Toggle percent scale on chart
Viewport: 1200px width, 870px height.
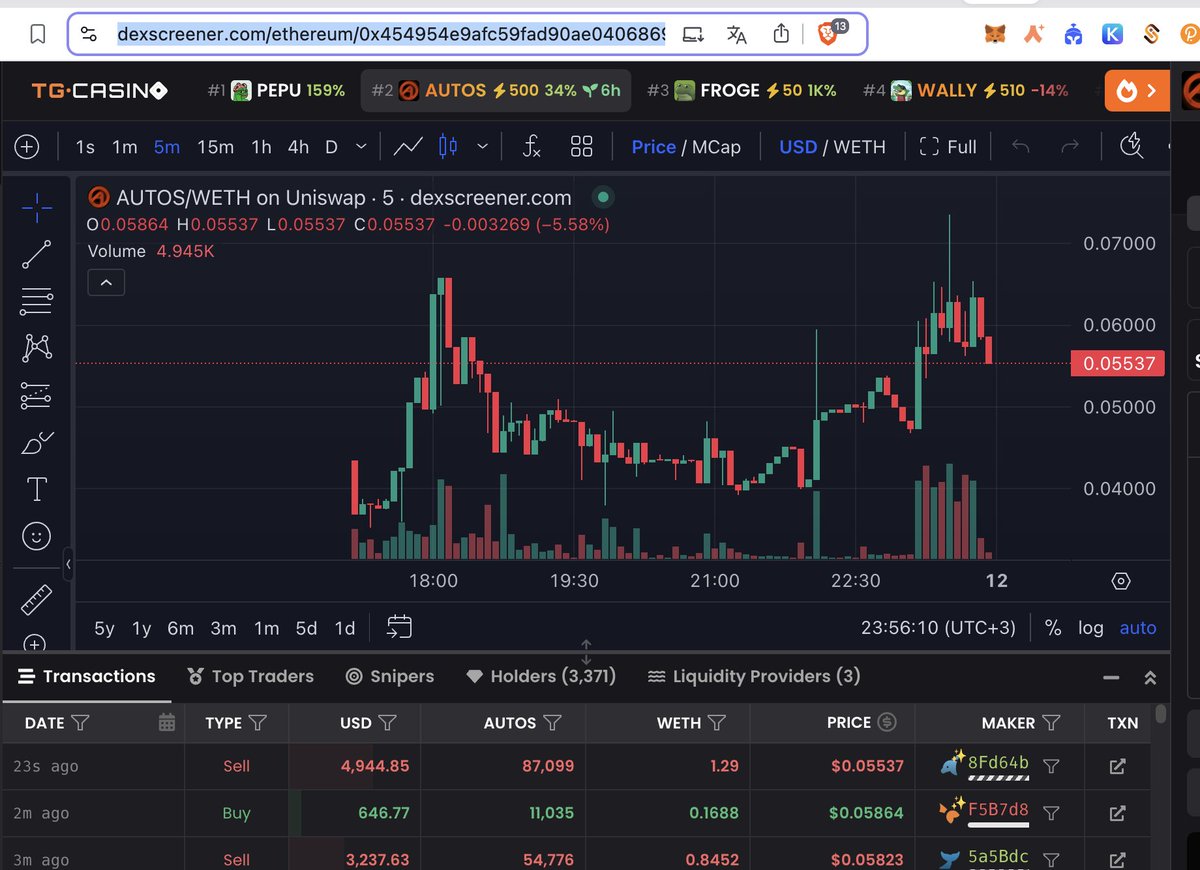(x=1053, y=628)
